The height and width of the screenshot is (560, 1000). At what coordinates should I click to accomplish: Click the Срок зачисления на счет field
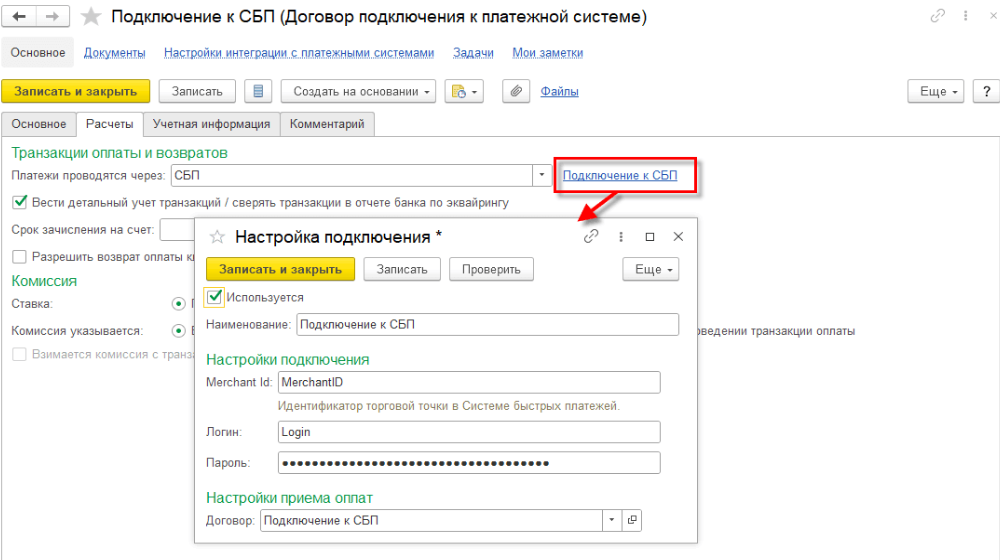[x=177, y=230]
